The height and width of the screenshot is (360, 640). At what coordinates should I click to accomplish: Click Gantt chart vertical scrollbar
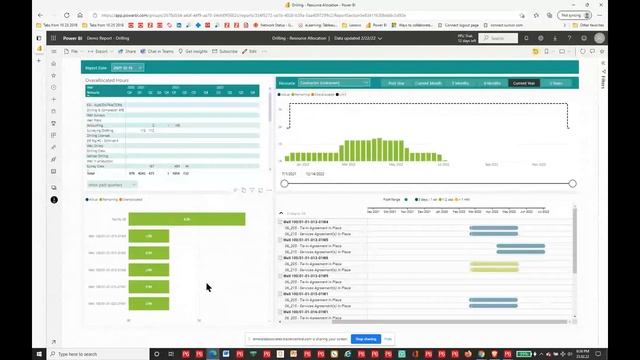(x=575, y=241)
